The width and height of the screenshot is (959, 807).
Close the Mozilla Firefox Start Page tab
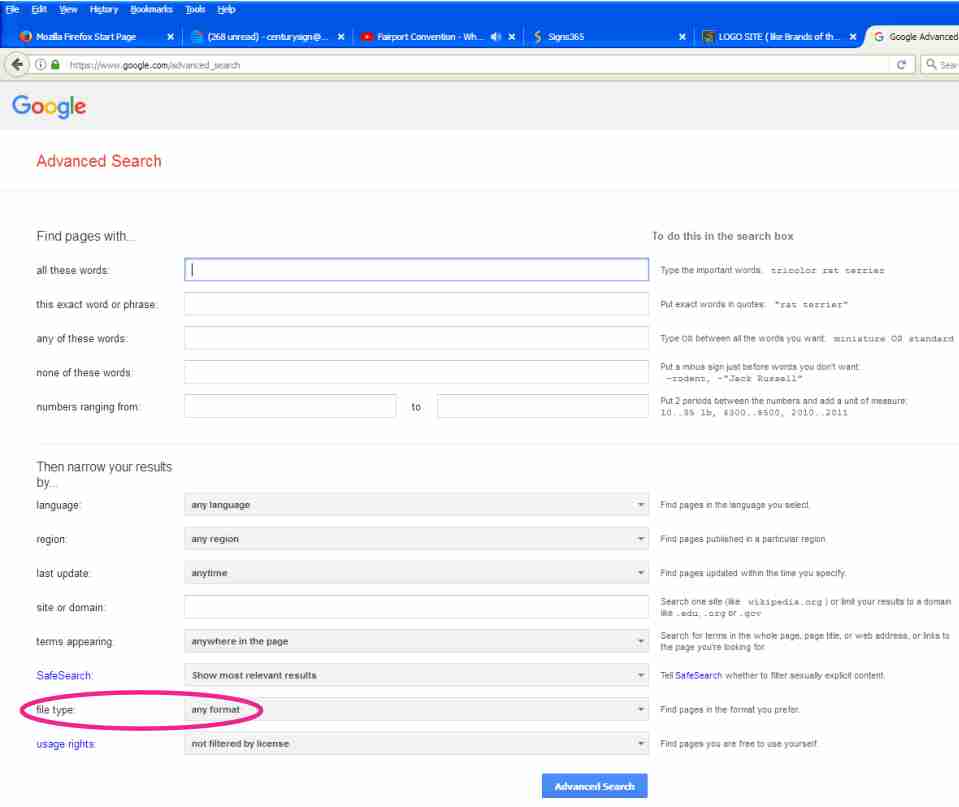point(171,37)
